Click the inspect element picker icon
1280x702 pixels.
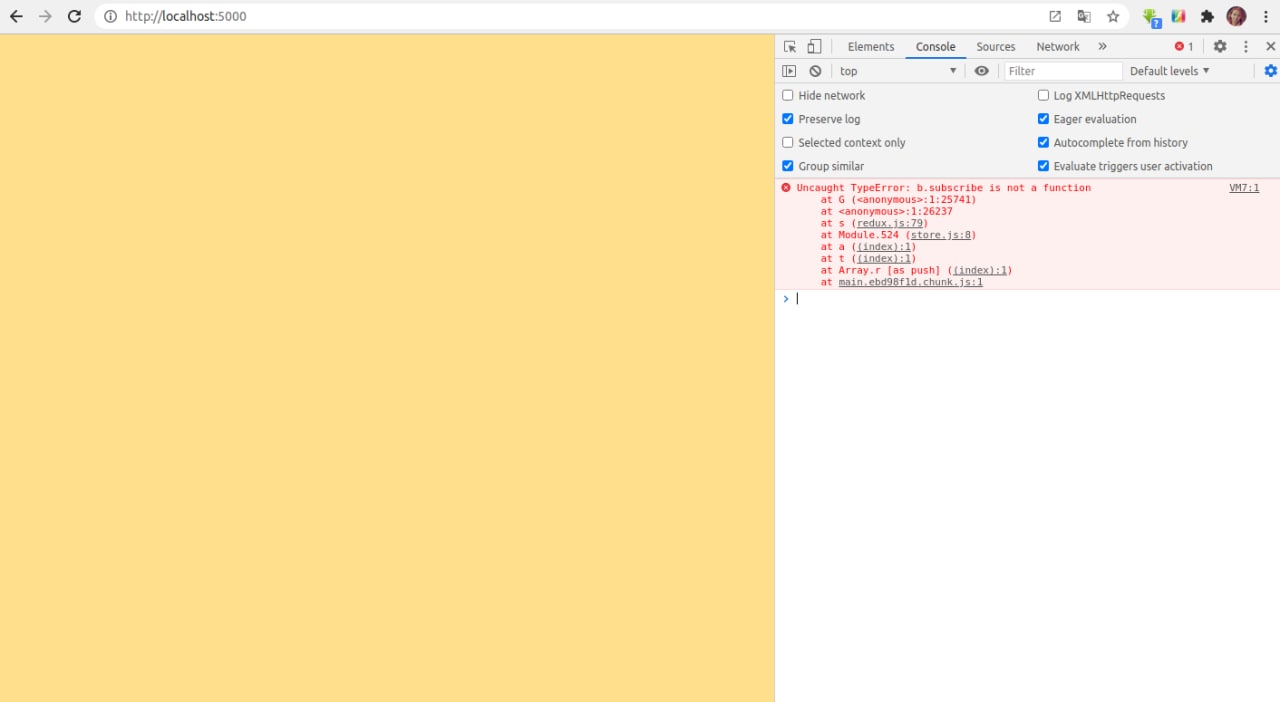[x=790, y=47]
